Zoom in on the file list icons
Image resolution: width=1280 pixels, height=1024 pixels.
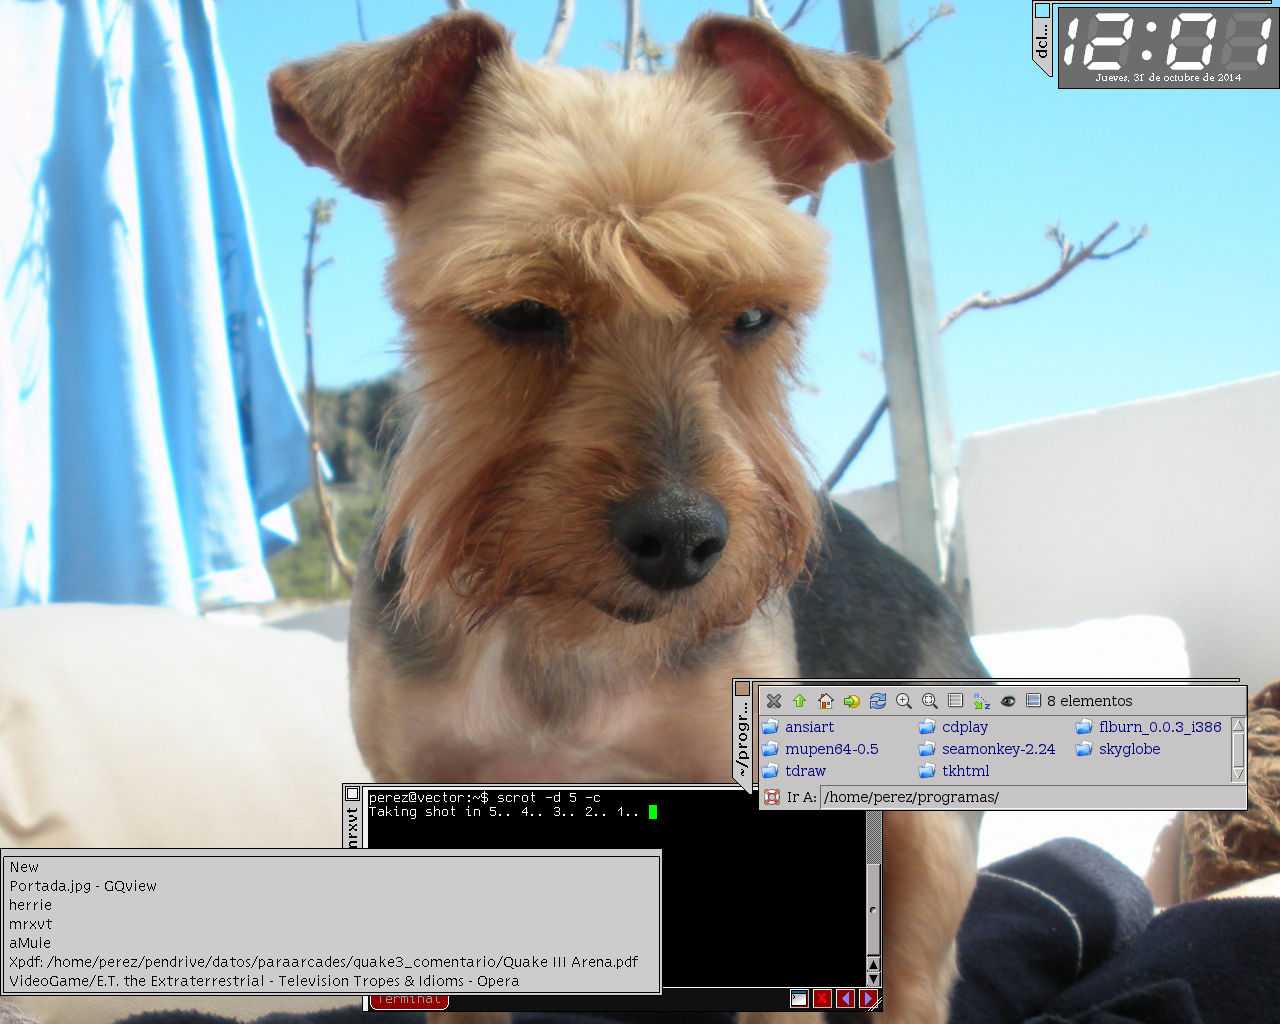pos(903,701)
